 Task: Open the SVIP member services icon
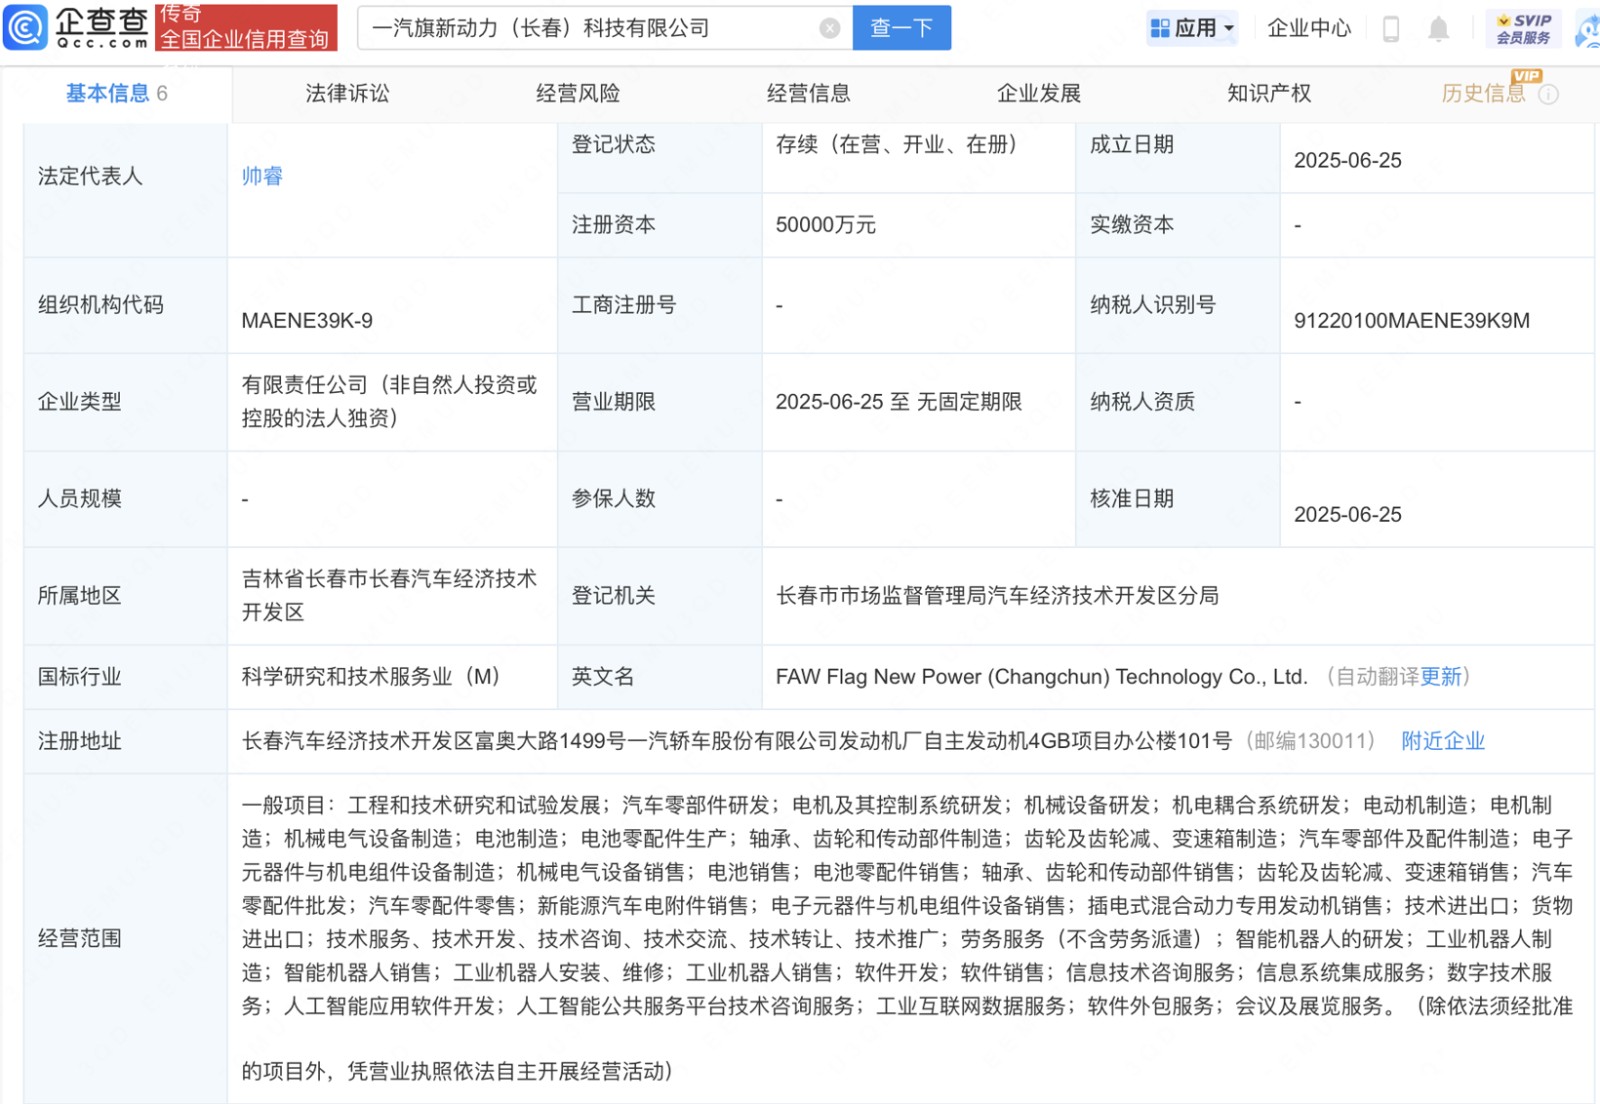[1523, 29]
